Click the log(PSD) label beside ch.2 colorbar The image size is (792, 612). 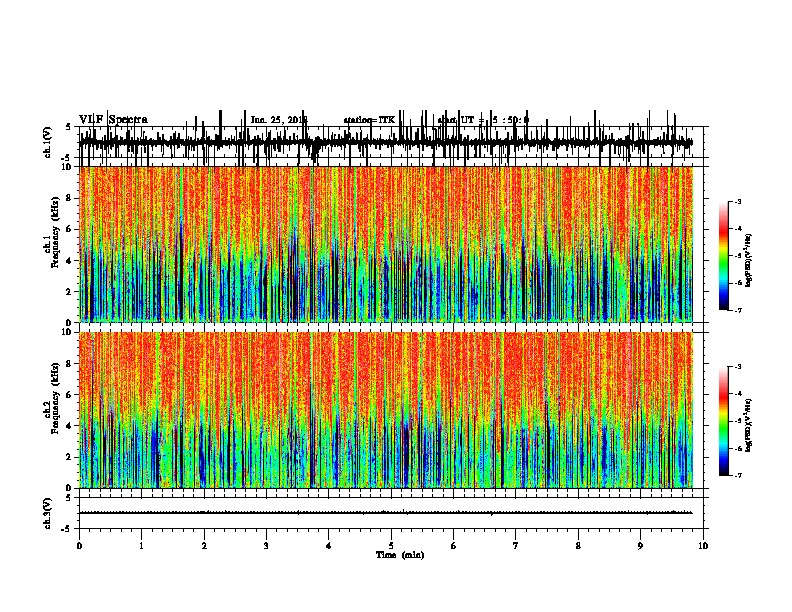pos(748,425)
